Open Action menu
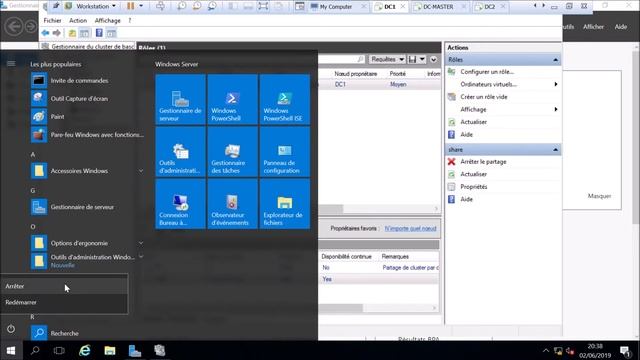This screenshot has height=360, width=640. [78, 20]
